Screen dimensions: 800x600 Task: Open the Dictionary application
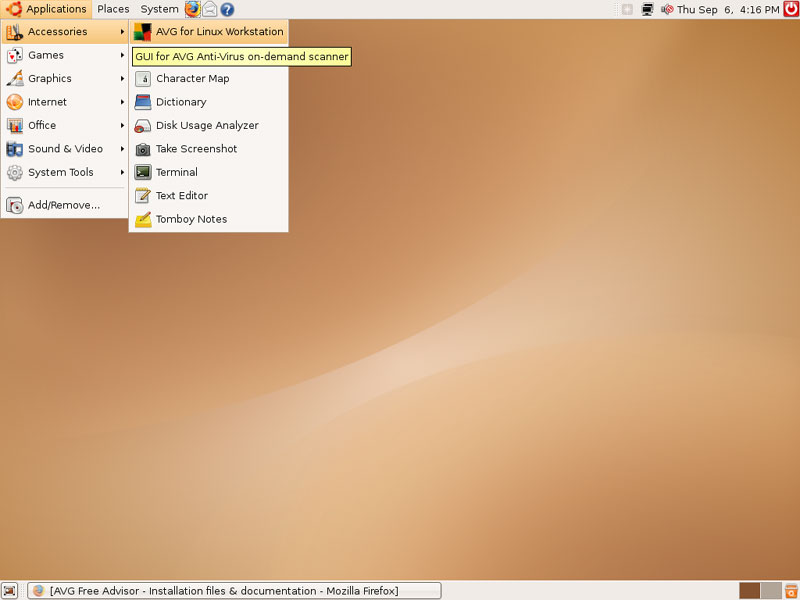coord(209,102)
